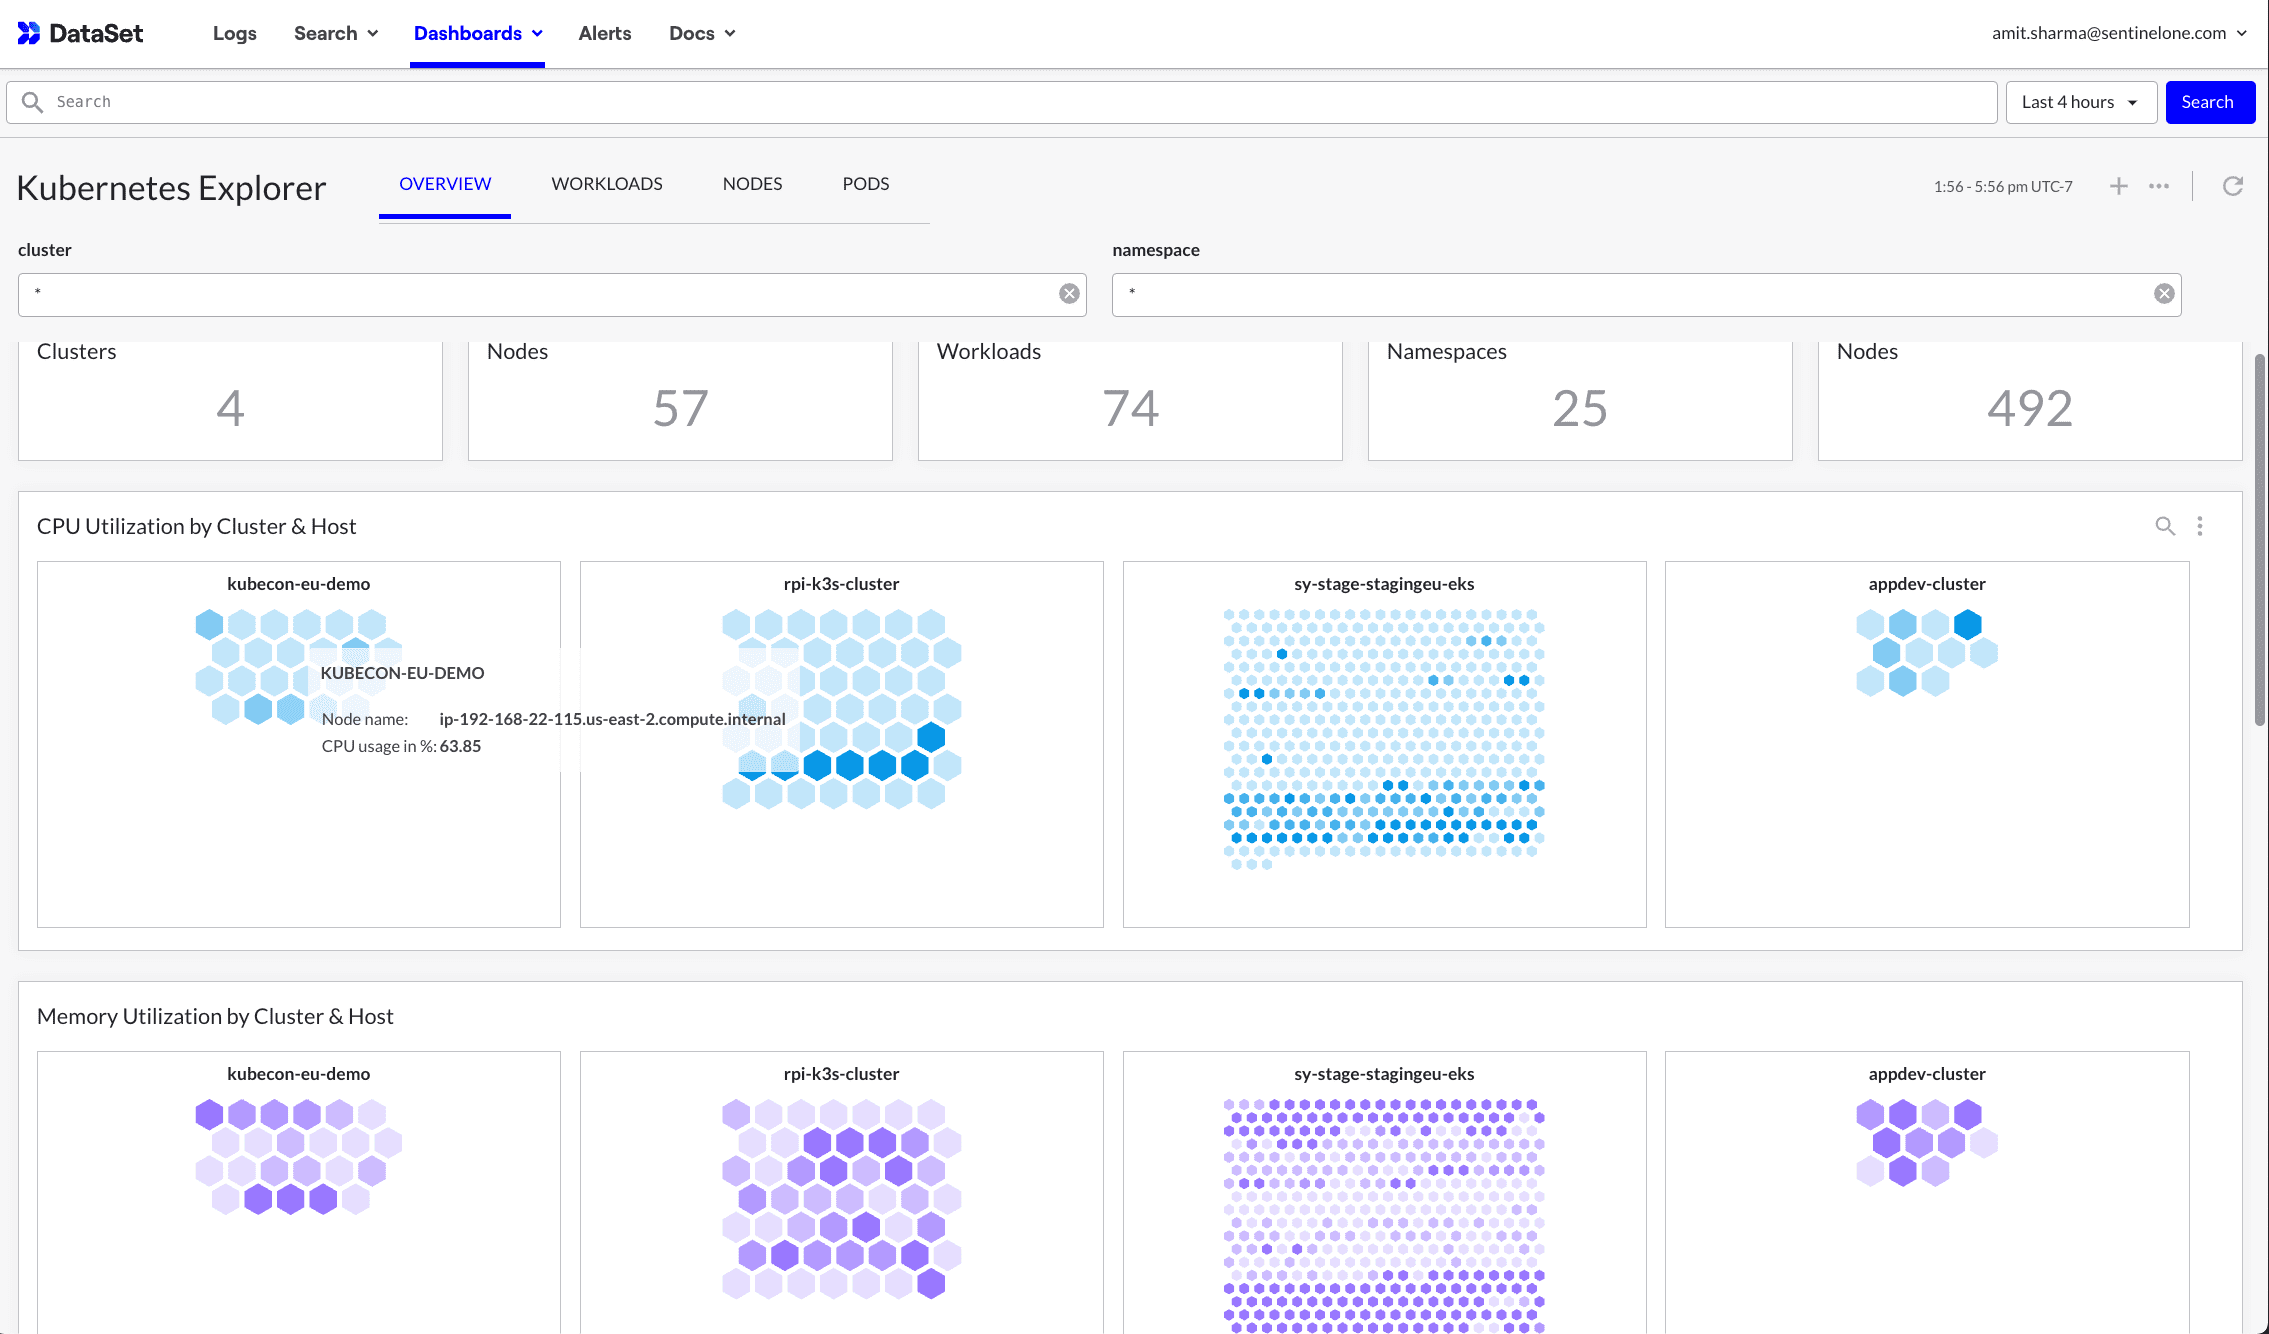Click CPU Utilization panel search icon
The height and width of the screenshot is (1334, 2269).
[x=2165, y=526]
